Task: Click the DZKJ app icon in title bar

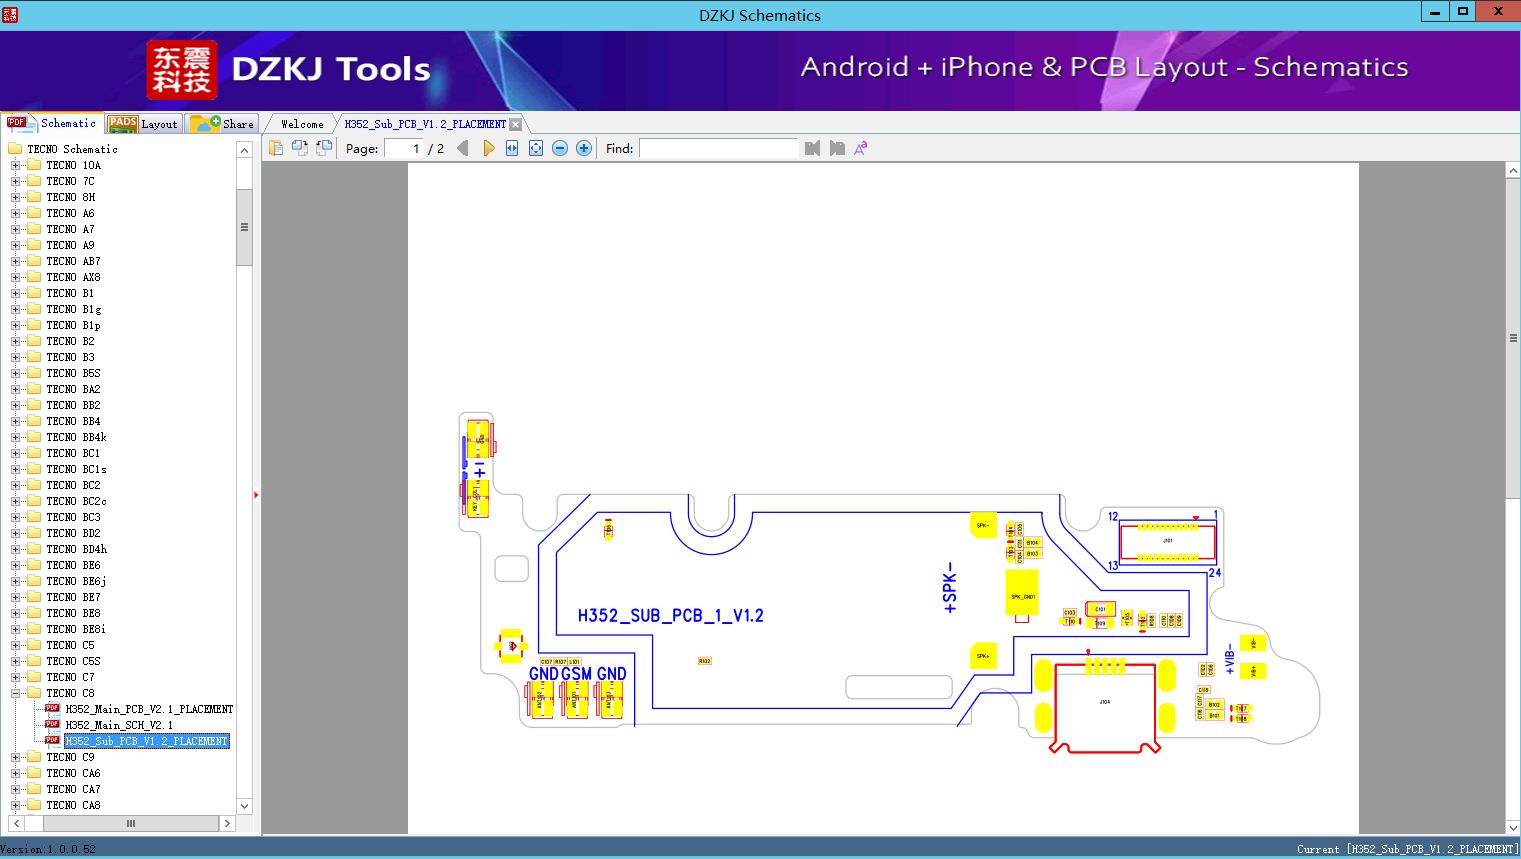Action: tap(11, 14)
